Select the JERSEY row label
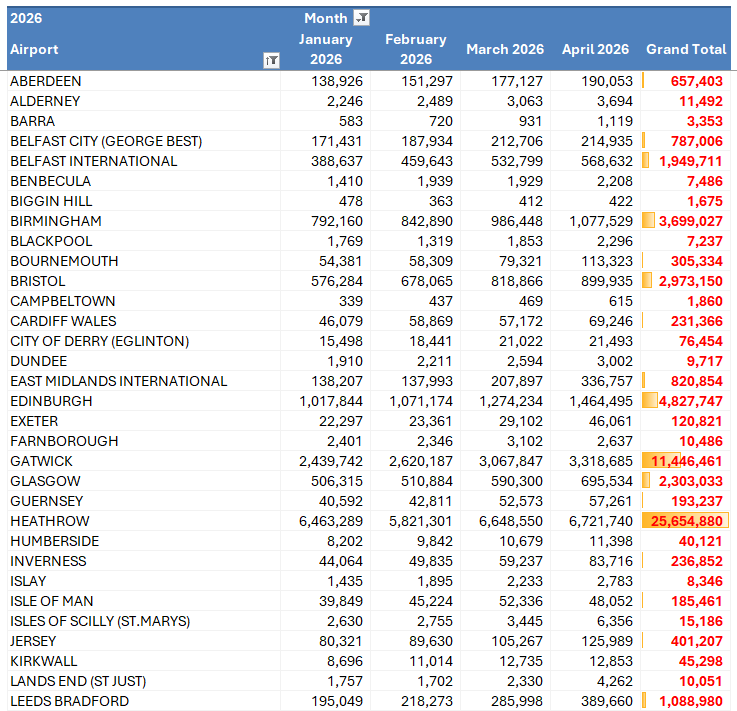737x711 pixels. click(33, 641)
